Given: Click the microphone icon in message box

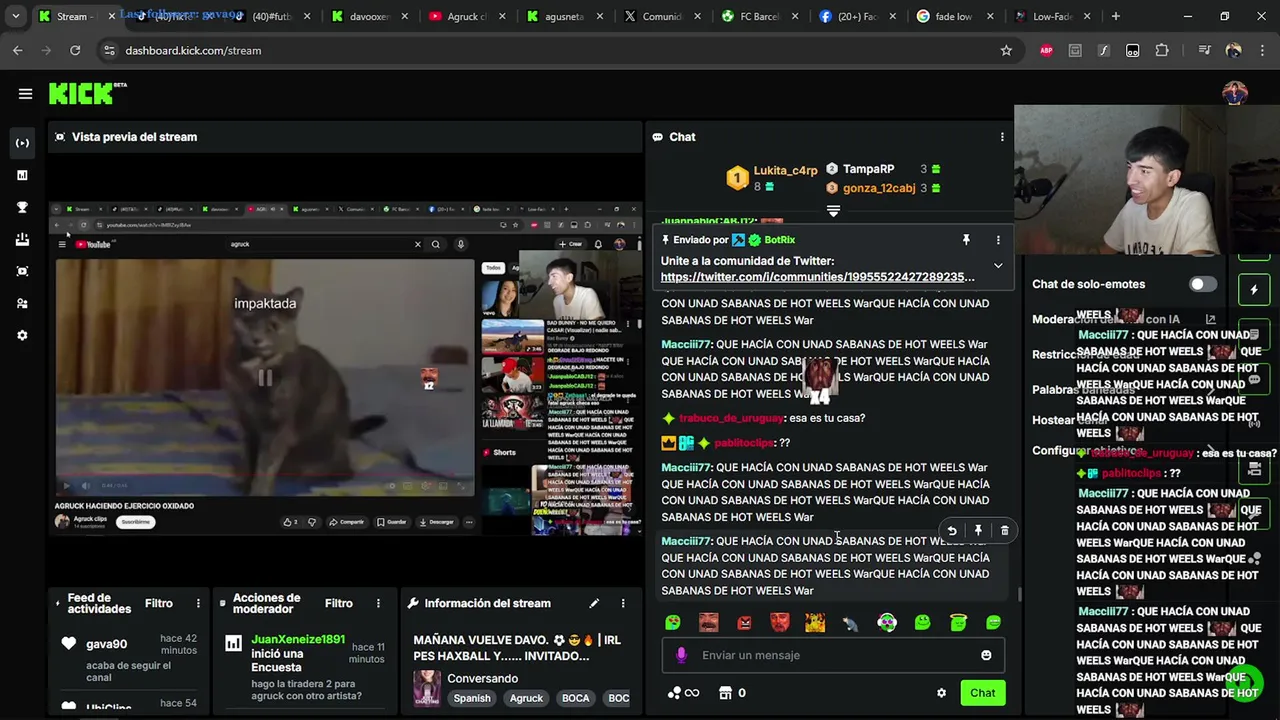Looking at the screenshot, I should (681, 655).
